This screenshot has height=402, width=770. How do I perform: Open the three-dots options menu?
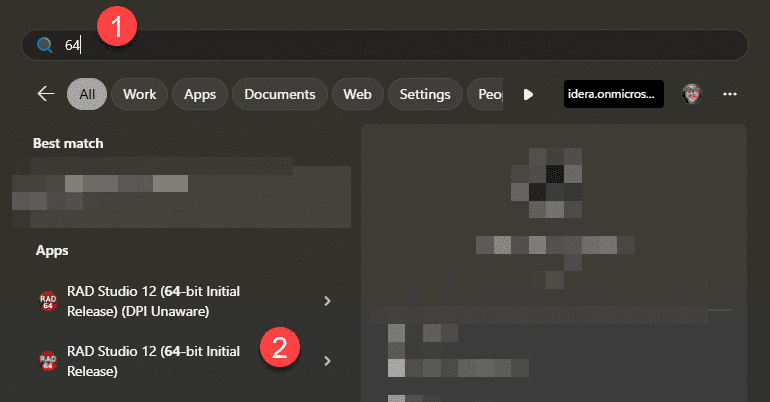(x=730, y=94)
